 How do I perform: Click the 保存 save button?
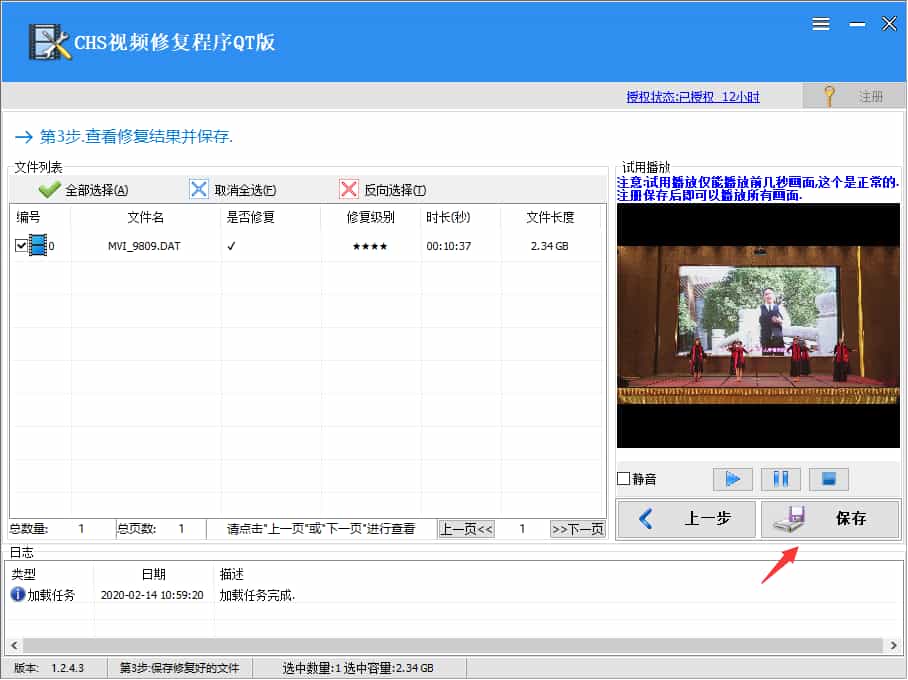[x=831, y=519]
